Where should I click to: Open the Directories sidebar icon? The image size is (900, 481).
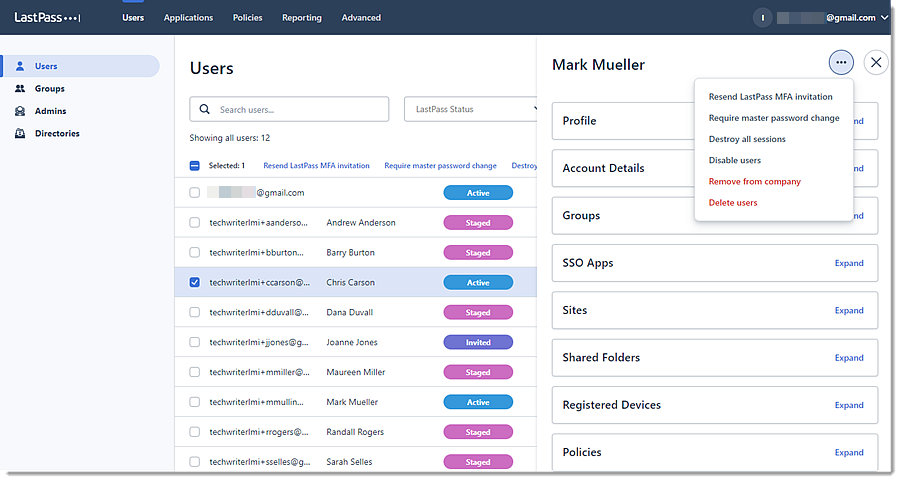coord(20,133)
